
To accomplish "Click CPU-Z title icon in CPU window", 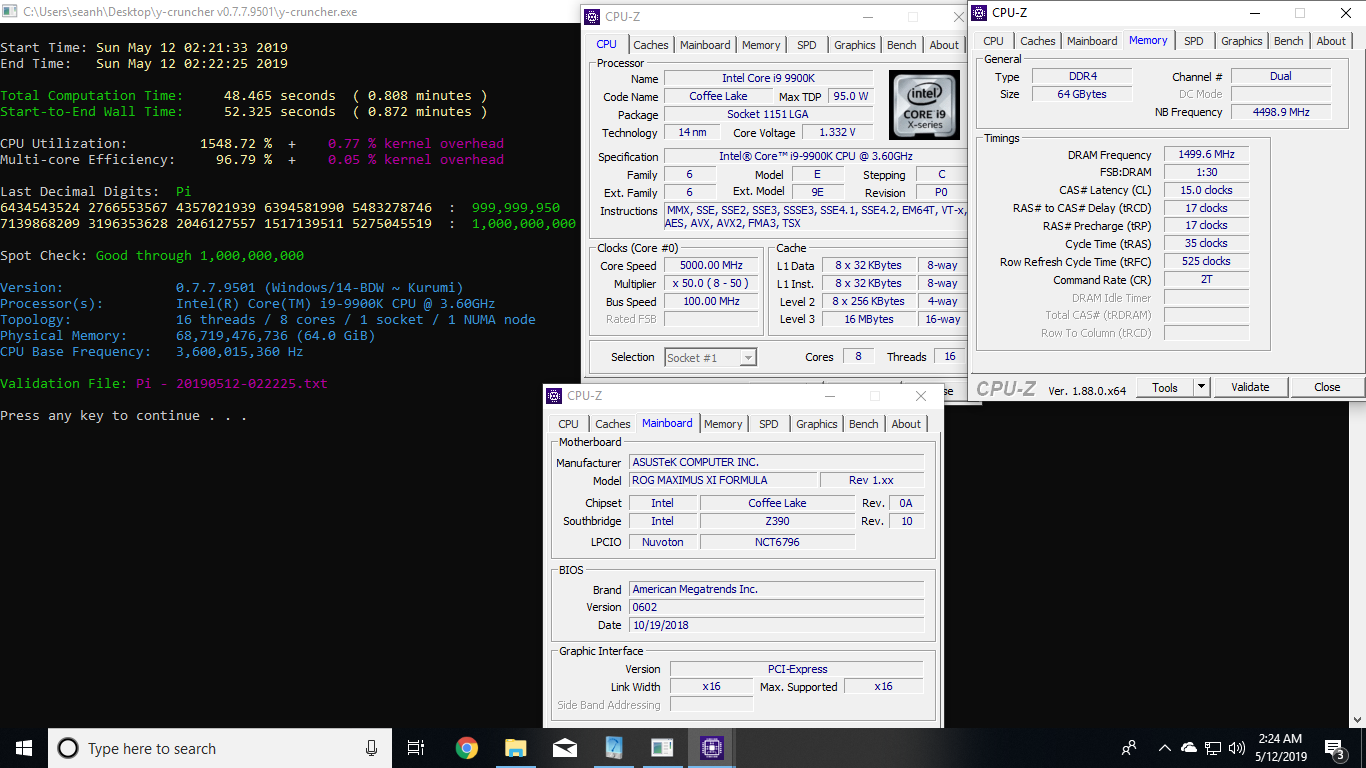I will (x=592, y=17).
